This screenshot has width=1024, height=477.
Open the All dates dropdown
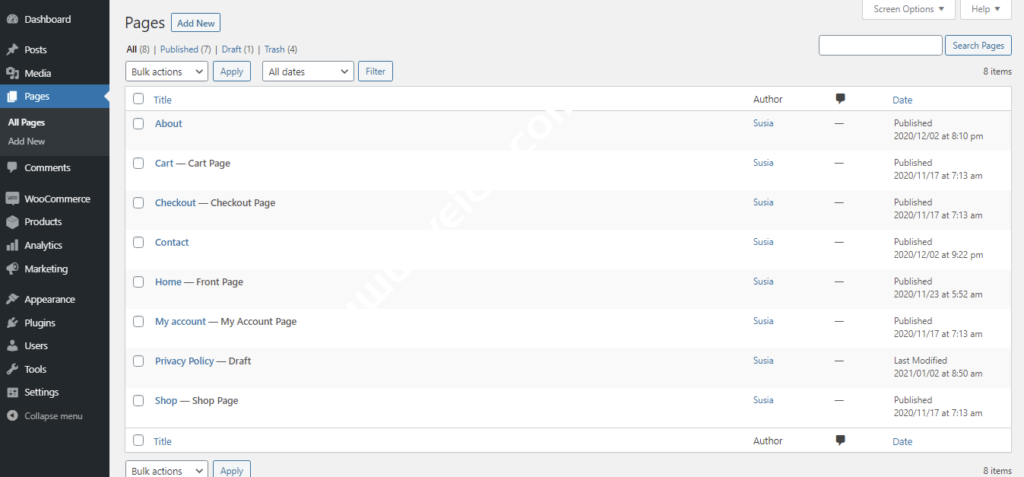point(308,72)
